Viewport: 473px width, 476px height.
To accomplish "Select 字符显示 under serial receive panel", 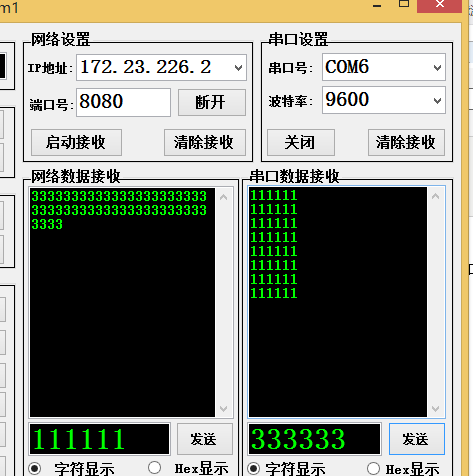I will pos(254,468).
